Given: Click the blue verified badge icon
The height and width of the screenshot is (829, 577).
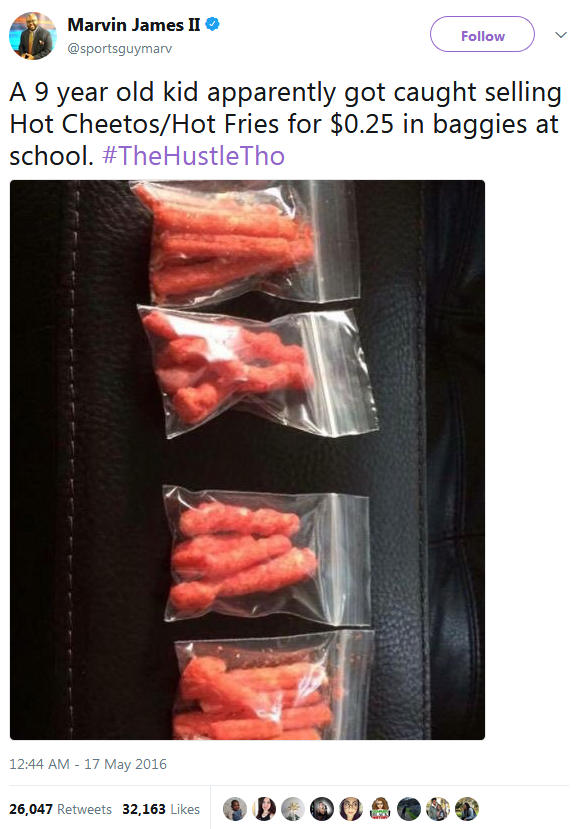Looking at the screenshot, I should [213, 24].
